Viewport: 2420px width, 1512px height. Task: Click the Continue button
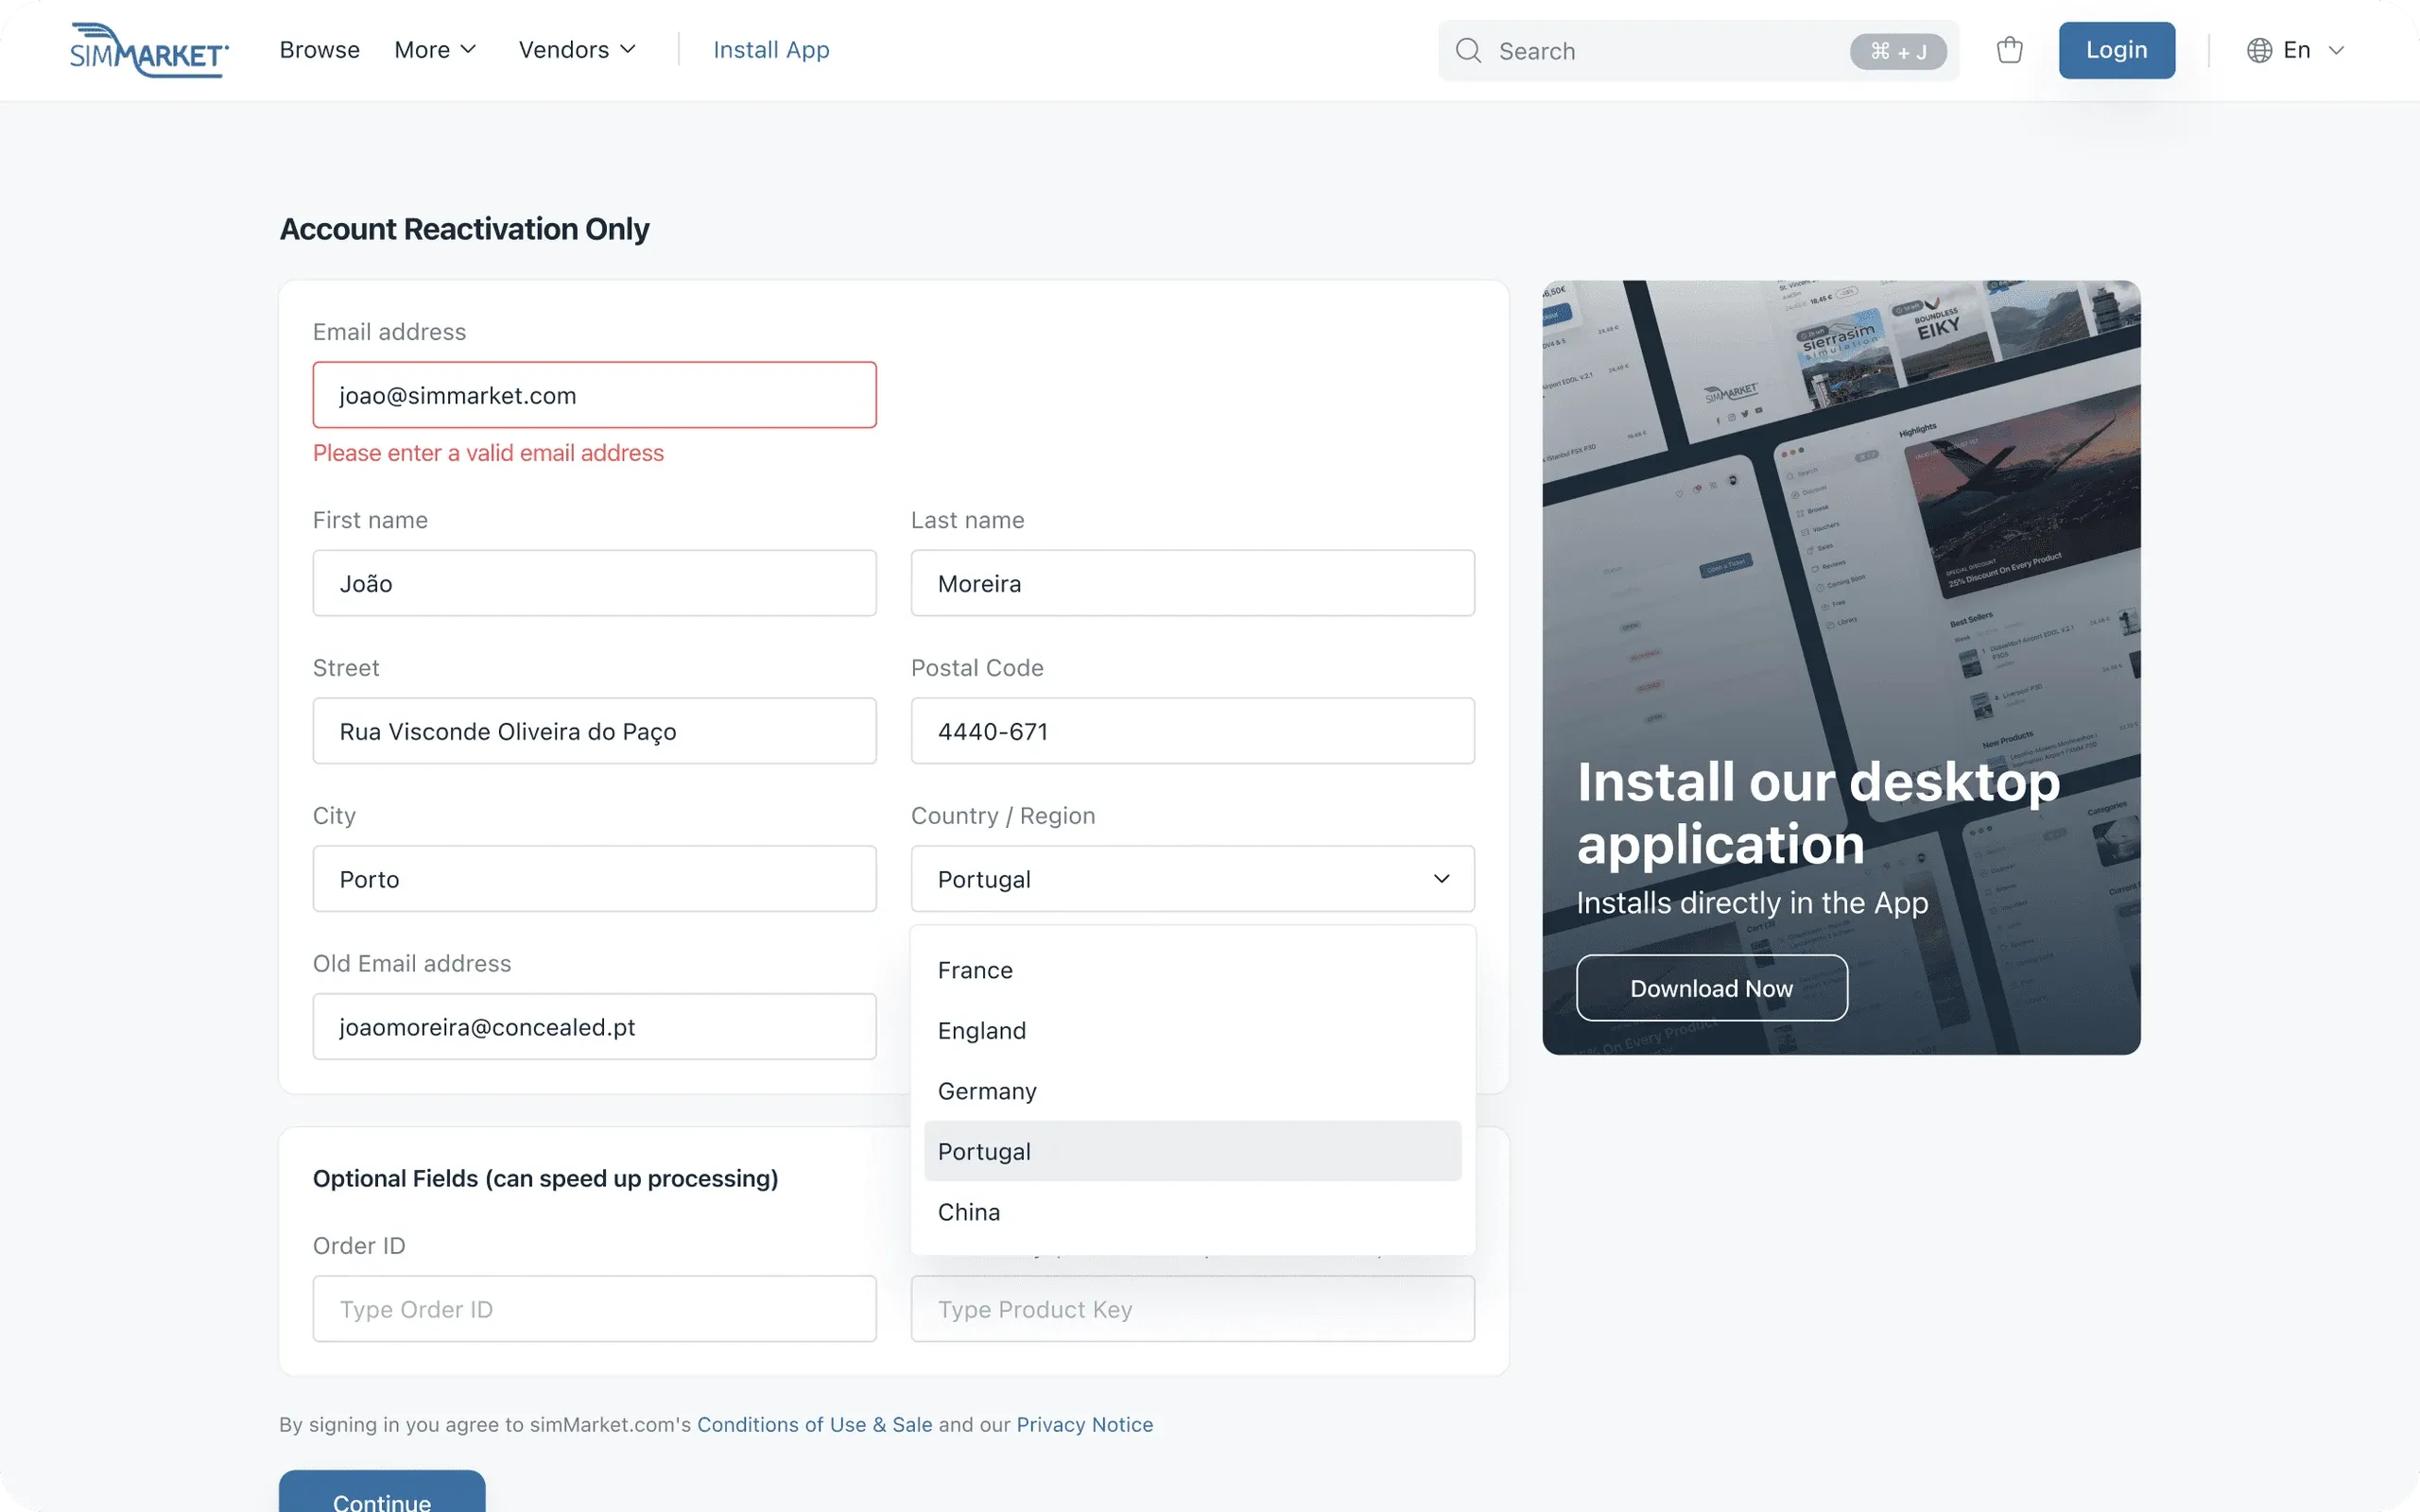pyautogui.click(x=382, y=1492)
